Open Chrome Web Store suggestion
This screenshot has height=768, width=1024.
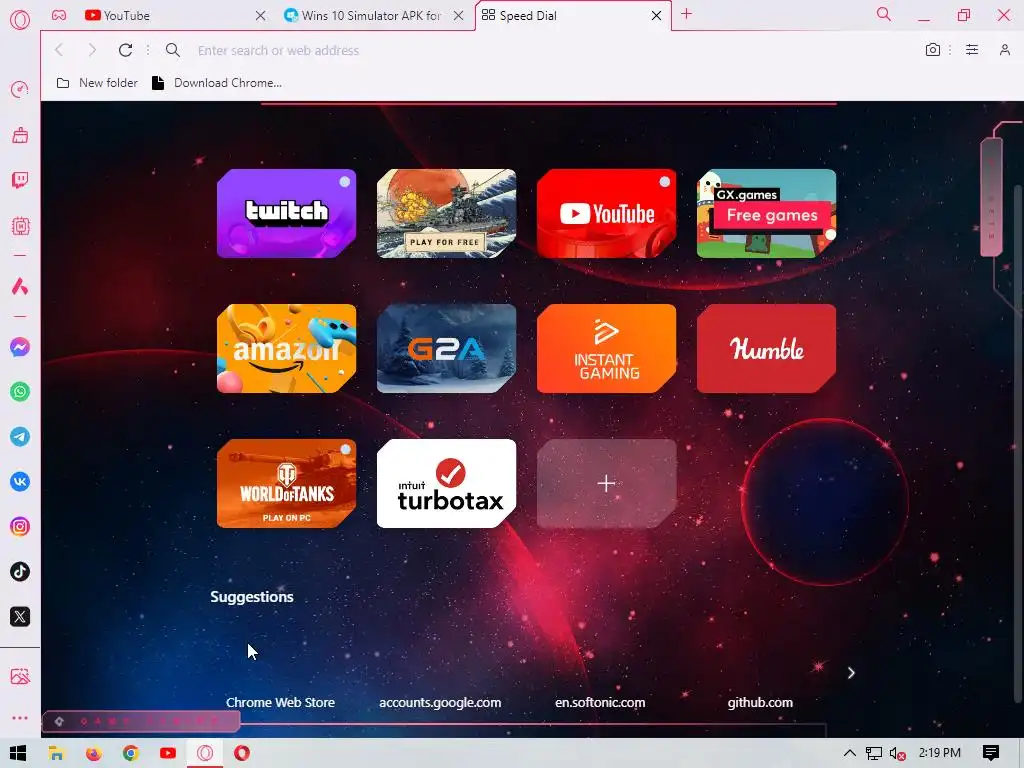tap(280, 703)
